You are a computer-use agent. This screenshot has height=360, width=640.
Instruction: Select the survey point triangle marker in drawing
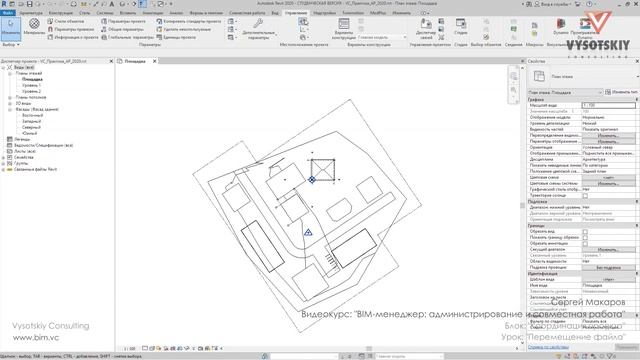click(x=308, y=232)
